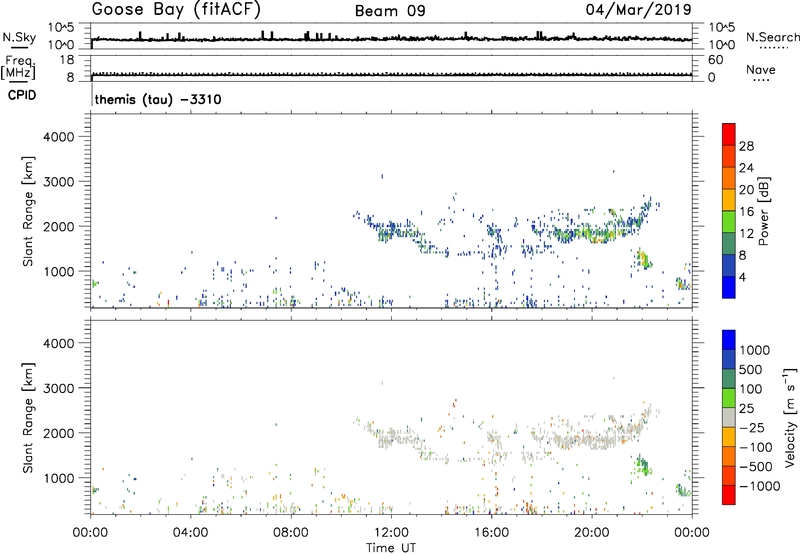Click the '60' tick on Nave axis
Screen dimensions: 800x554
[x=715, y=60]
